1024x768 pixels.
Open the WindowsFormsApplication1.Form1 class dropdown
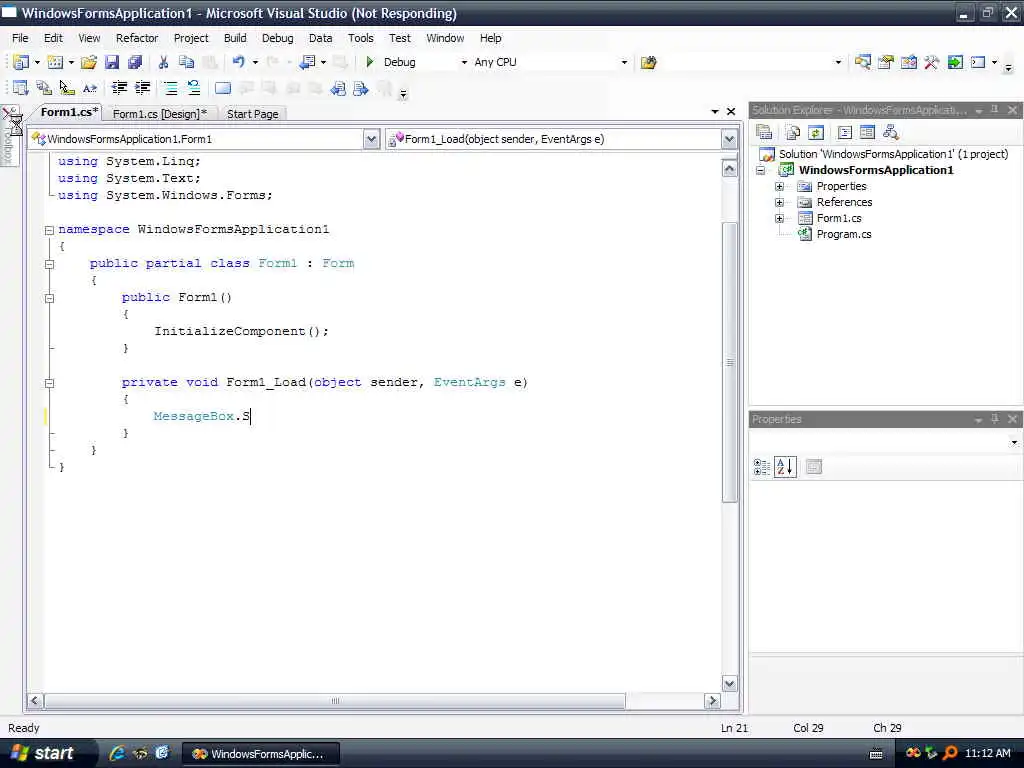[371, 139]
